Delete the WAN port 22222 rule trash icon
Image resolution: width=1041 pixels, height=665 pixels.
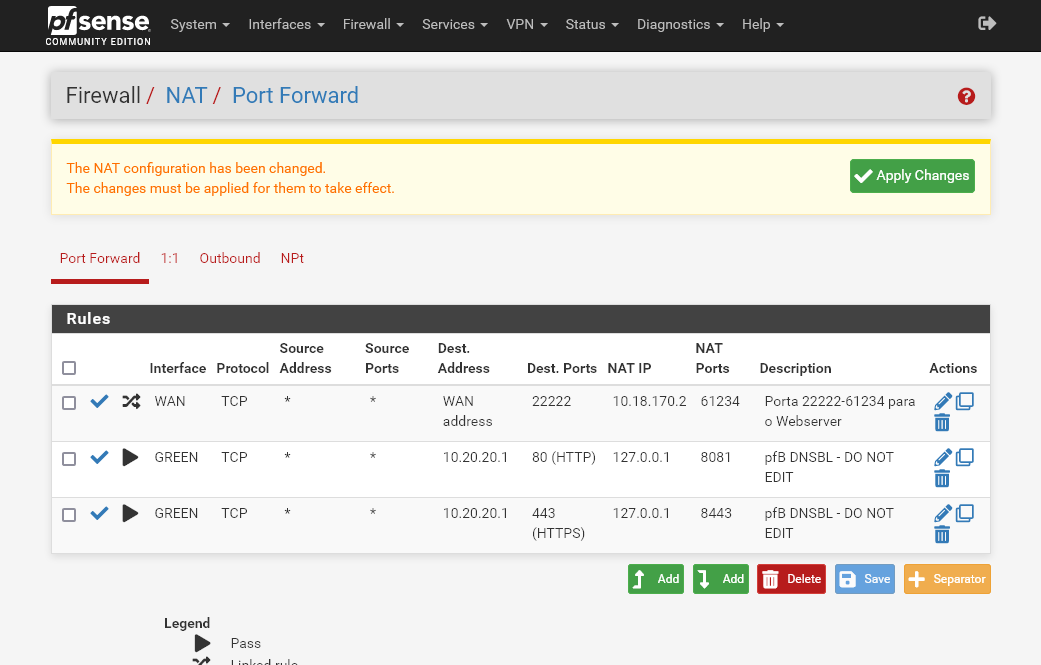click(942, 423)
